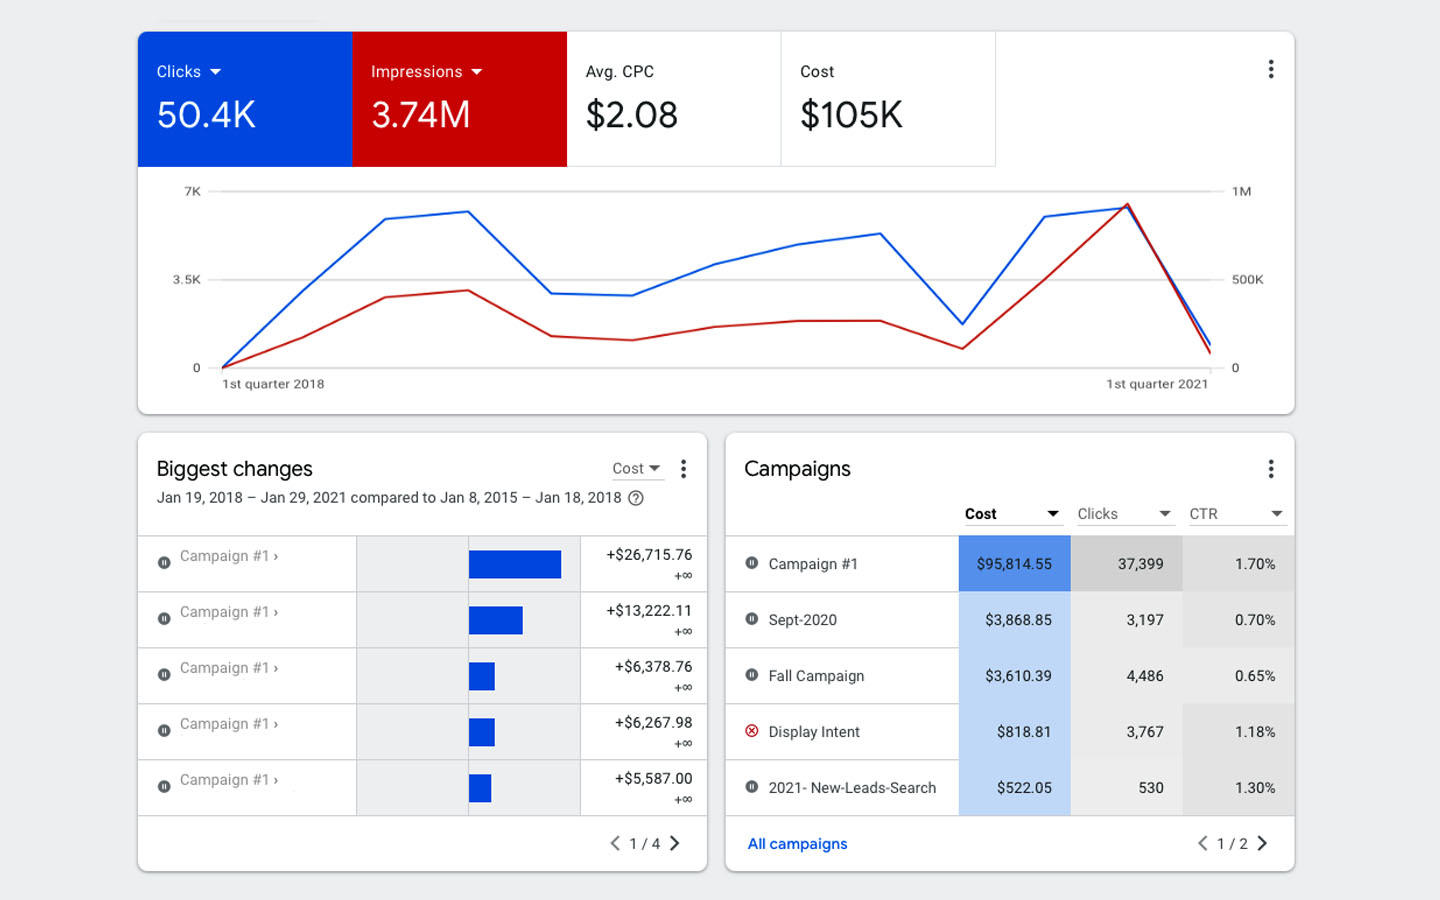Click the 0.65% CTR cell
This screenshot has width=1440, height=900.
1238,676
